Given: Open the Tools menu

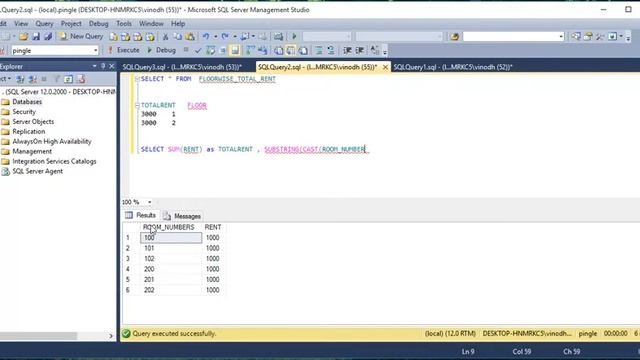Looking at the screenshot, I should pyautogui.click(x=124, y=24).
